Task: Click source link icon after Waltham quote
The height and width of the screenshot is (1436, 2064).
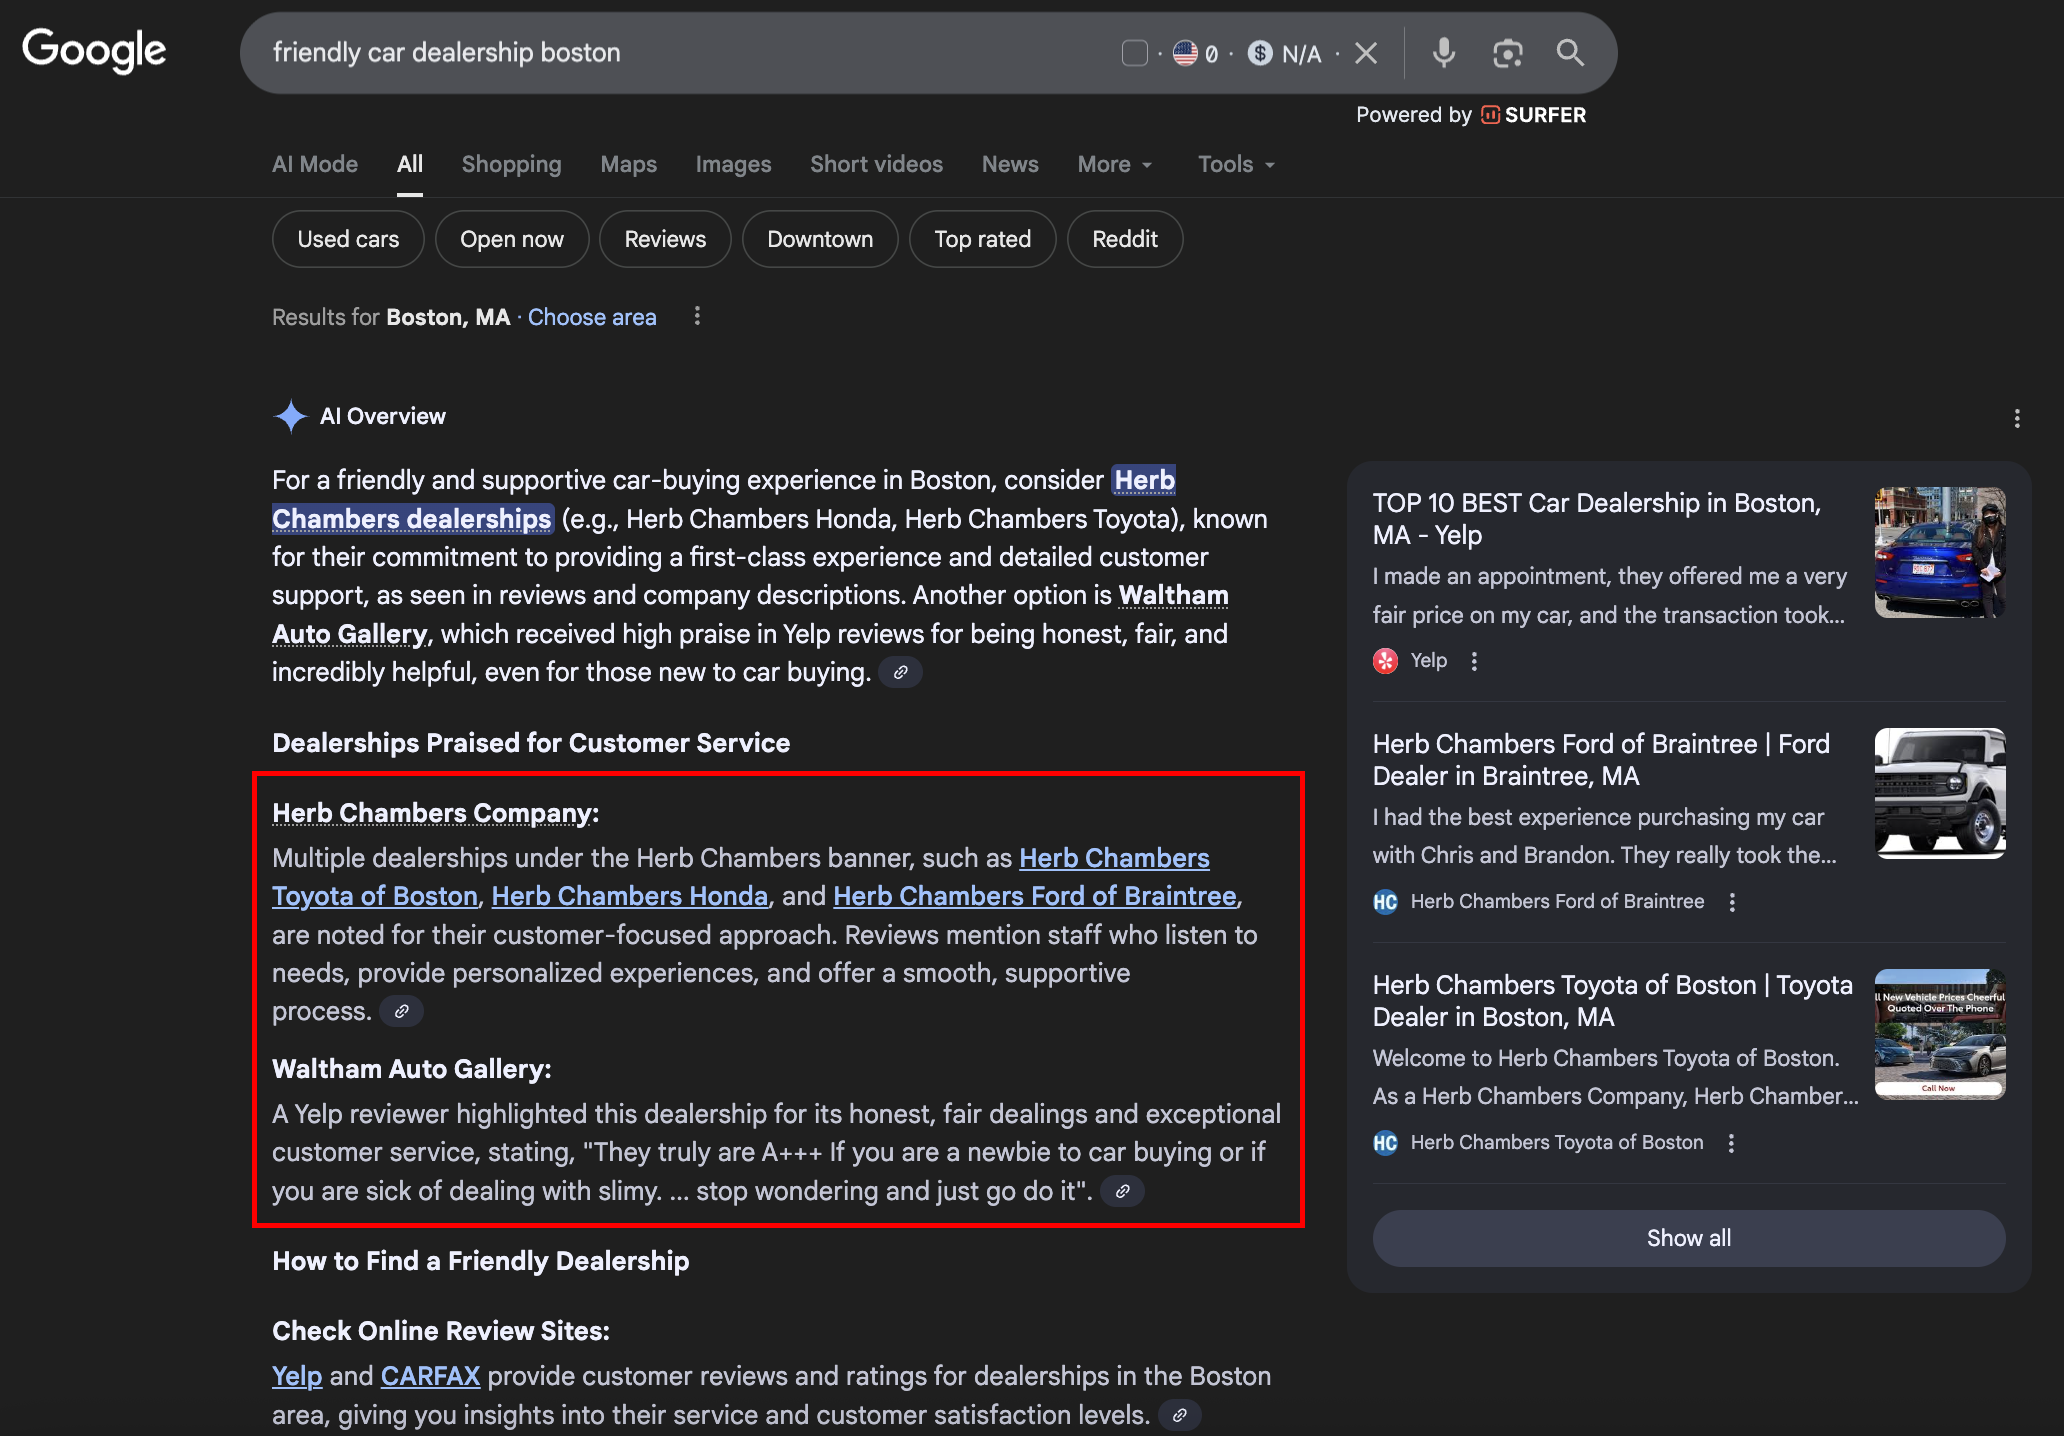Action: pyautogui.click(x=1122, y=1191)
